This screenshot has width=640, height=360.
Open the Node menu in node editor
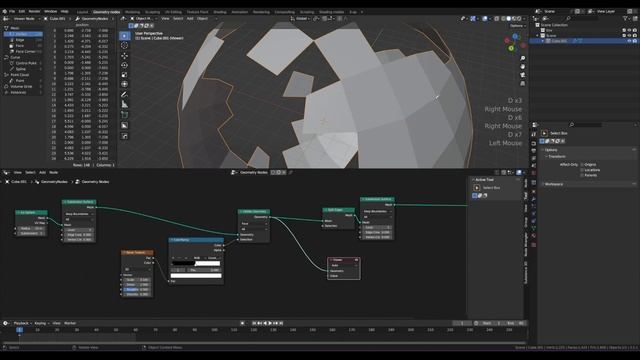(x=53, y=172)
